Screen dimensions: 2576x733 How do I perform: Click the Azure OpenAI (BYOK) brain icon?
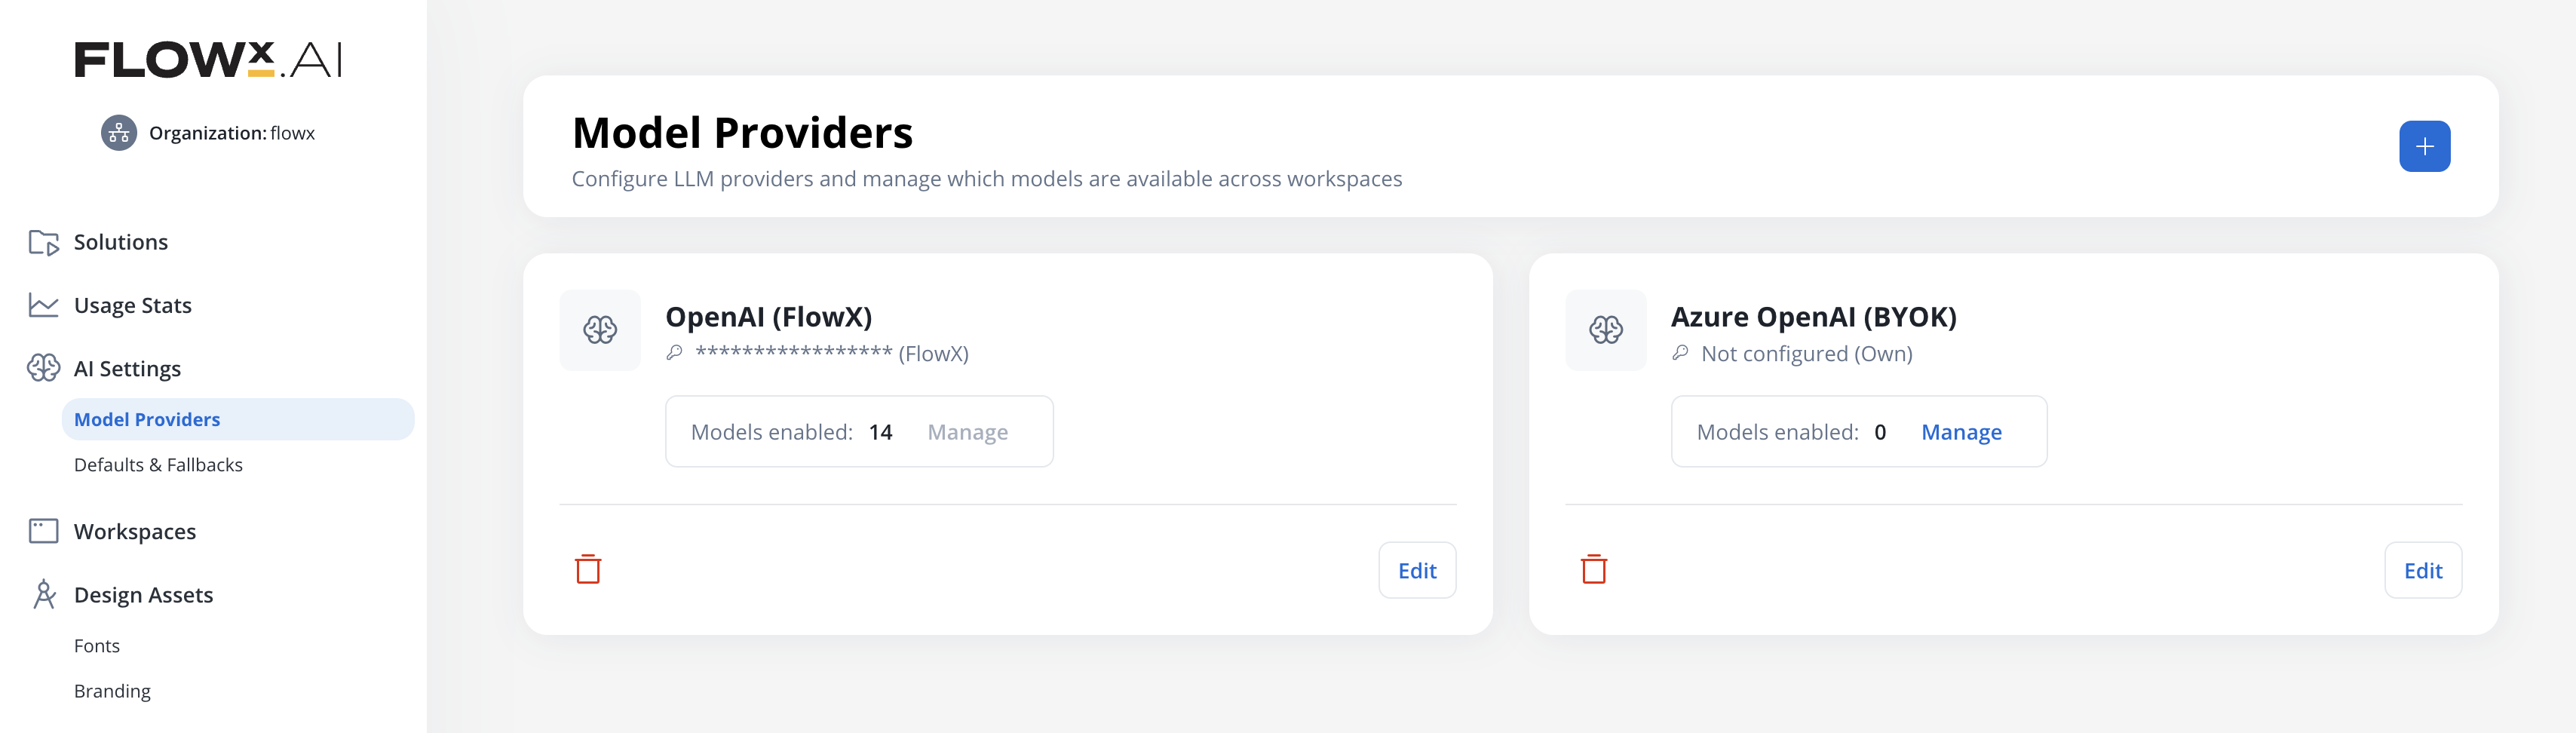pos(1606,330)
